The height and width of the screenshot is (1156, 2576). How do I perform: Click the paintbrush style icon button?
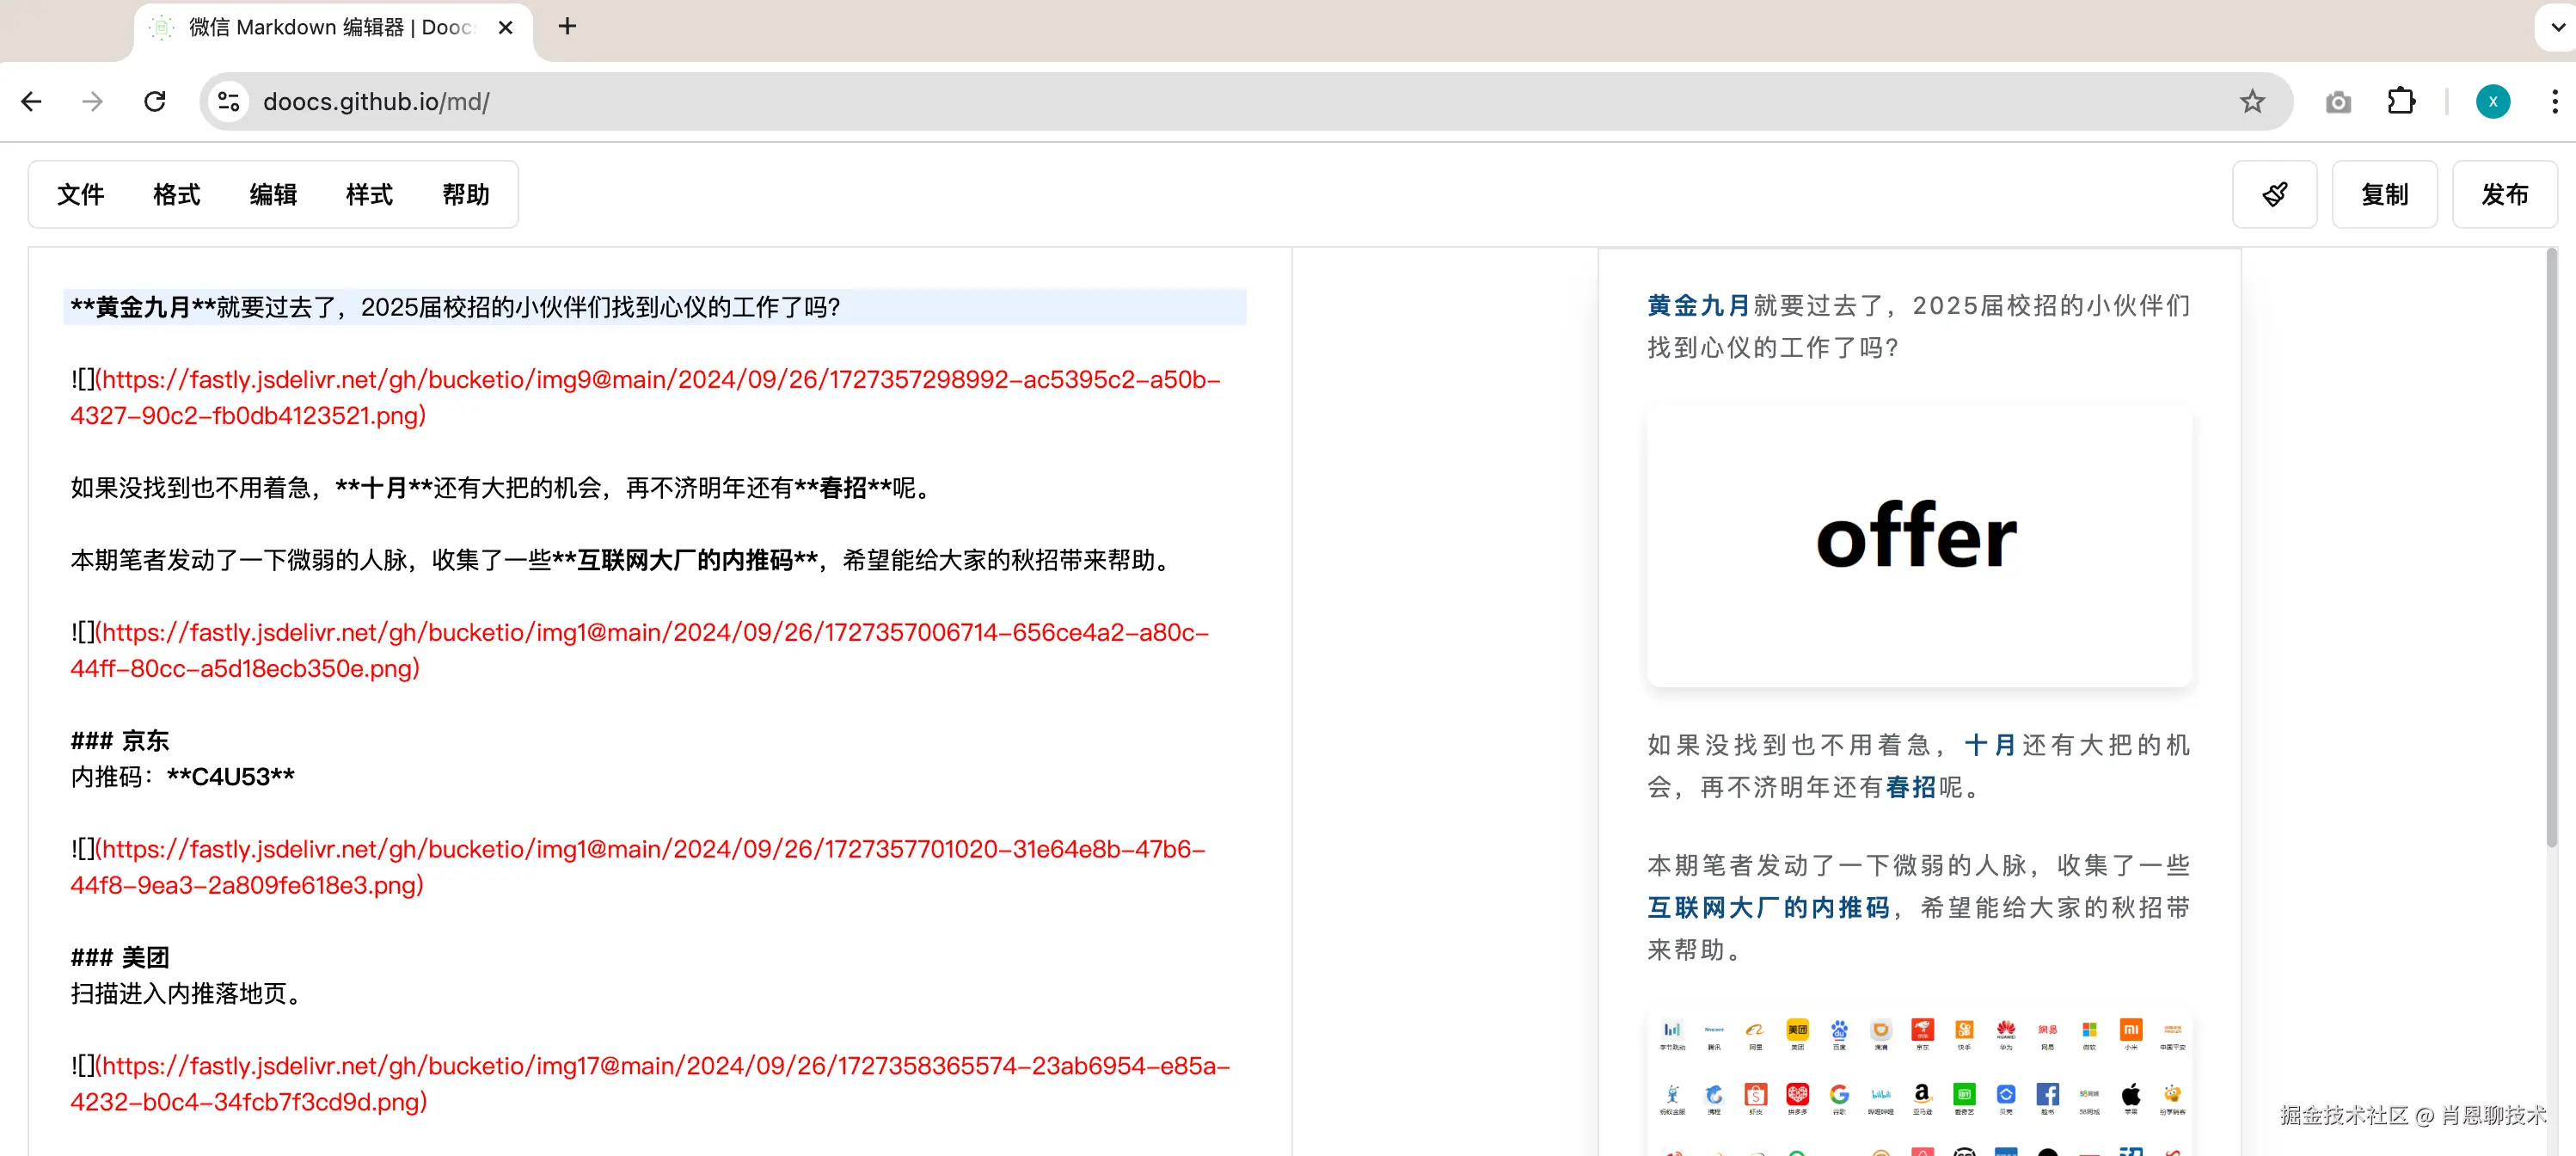tap(2274, 194)
